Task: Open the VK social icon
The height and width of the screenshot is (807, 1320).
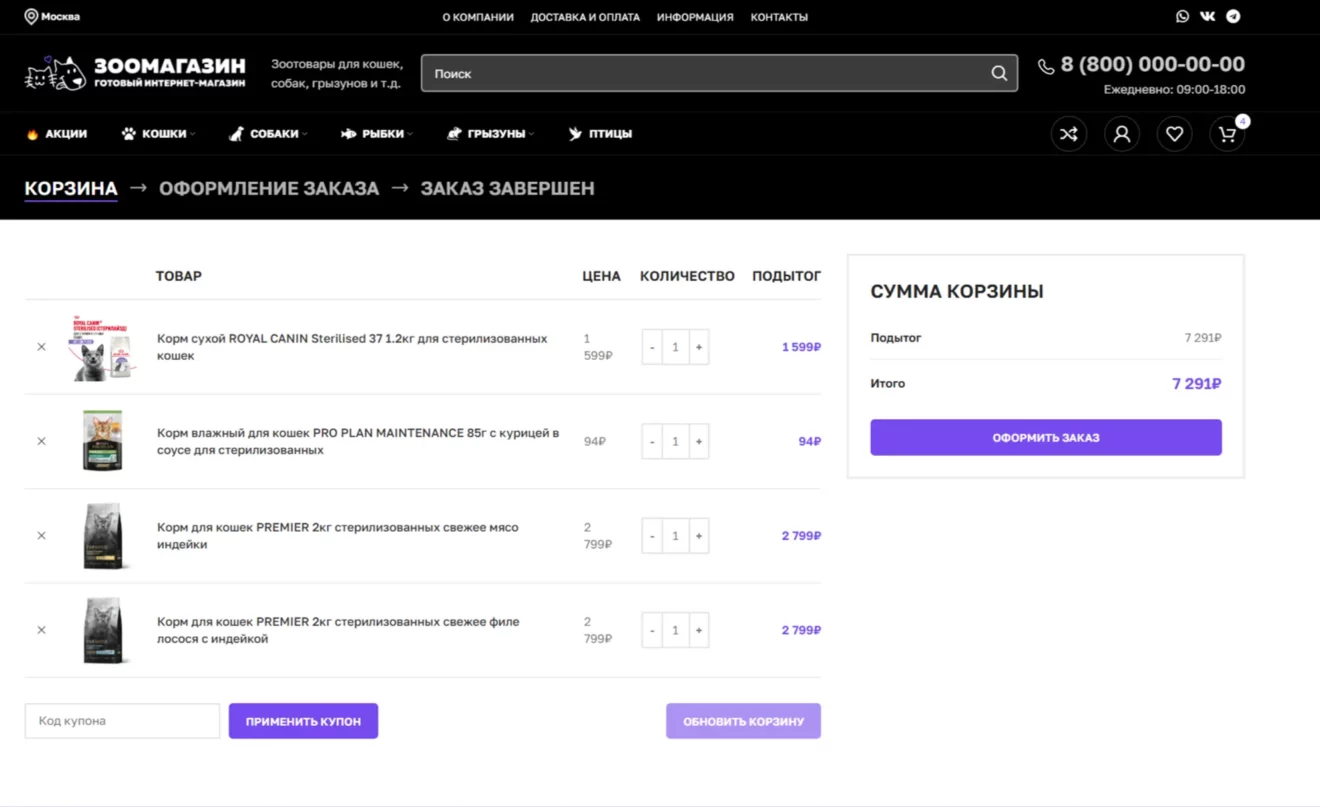Action: coord(1208,16)
